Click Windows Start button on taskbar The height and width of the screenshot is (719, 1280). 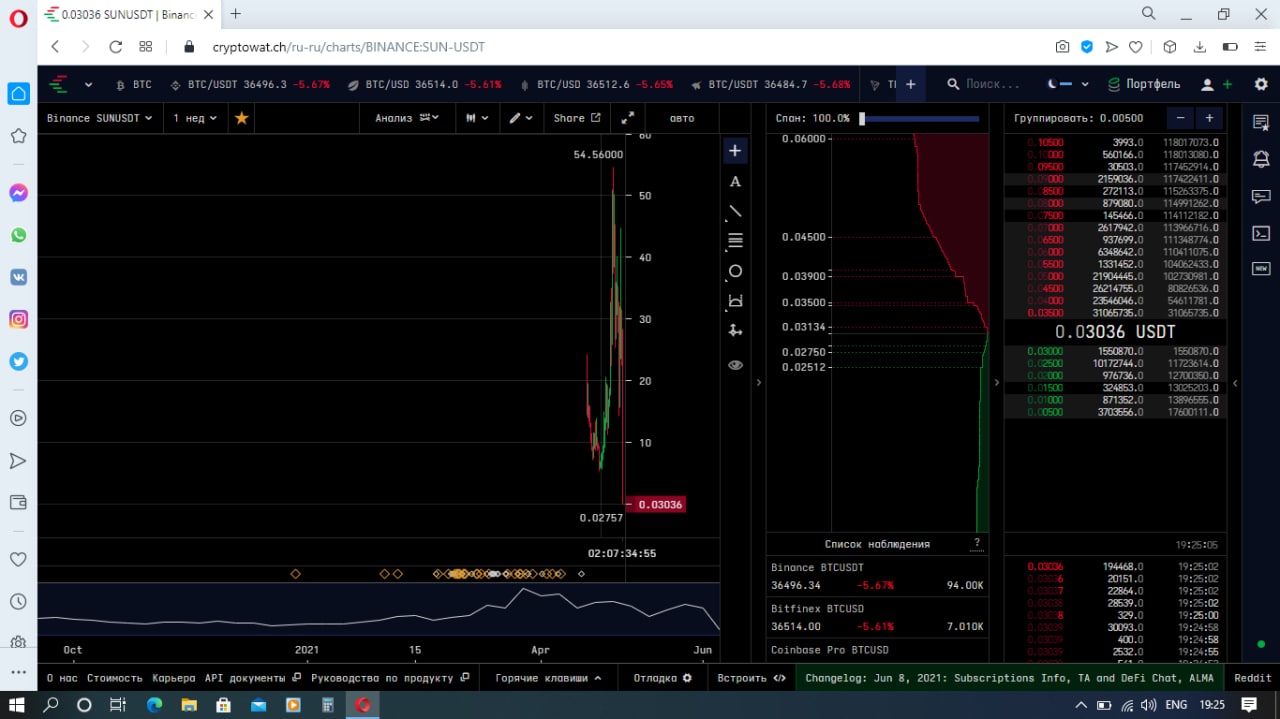click(x=17, y=705)
